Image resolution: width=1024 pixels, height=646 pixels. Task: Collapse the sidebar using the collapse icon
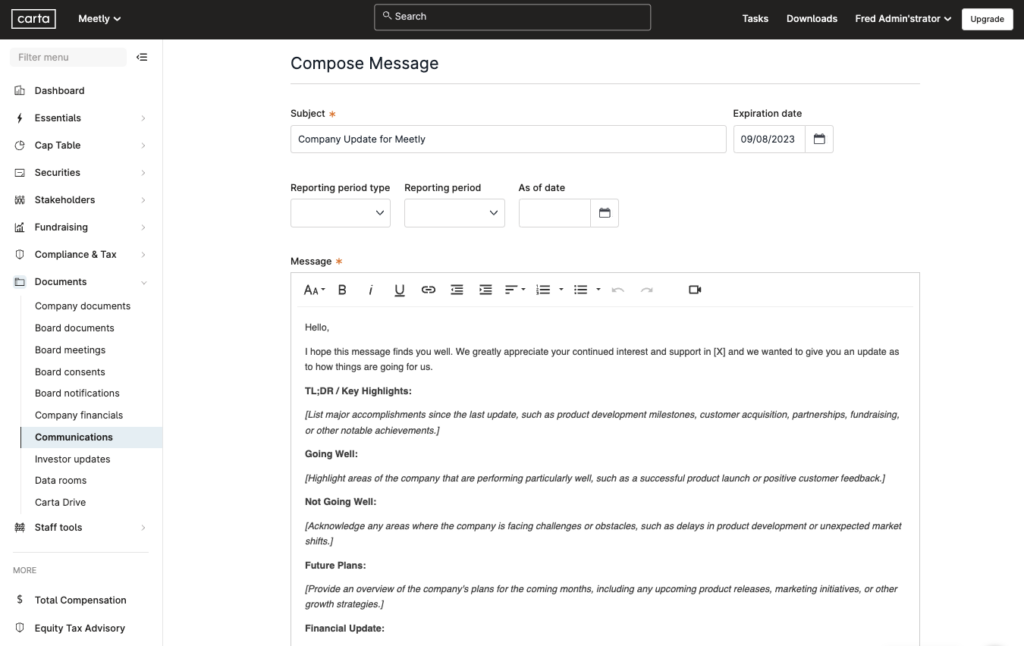[142, 57]
